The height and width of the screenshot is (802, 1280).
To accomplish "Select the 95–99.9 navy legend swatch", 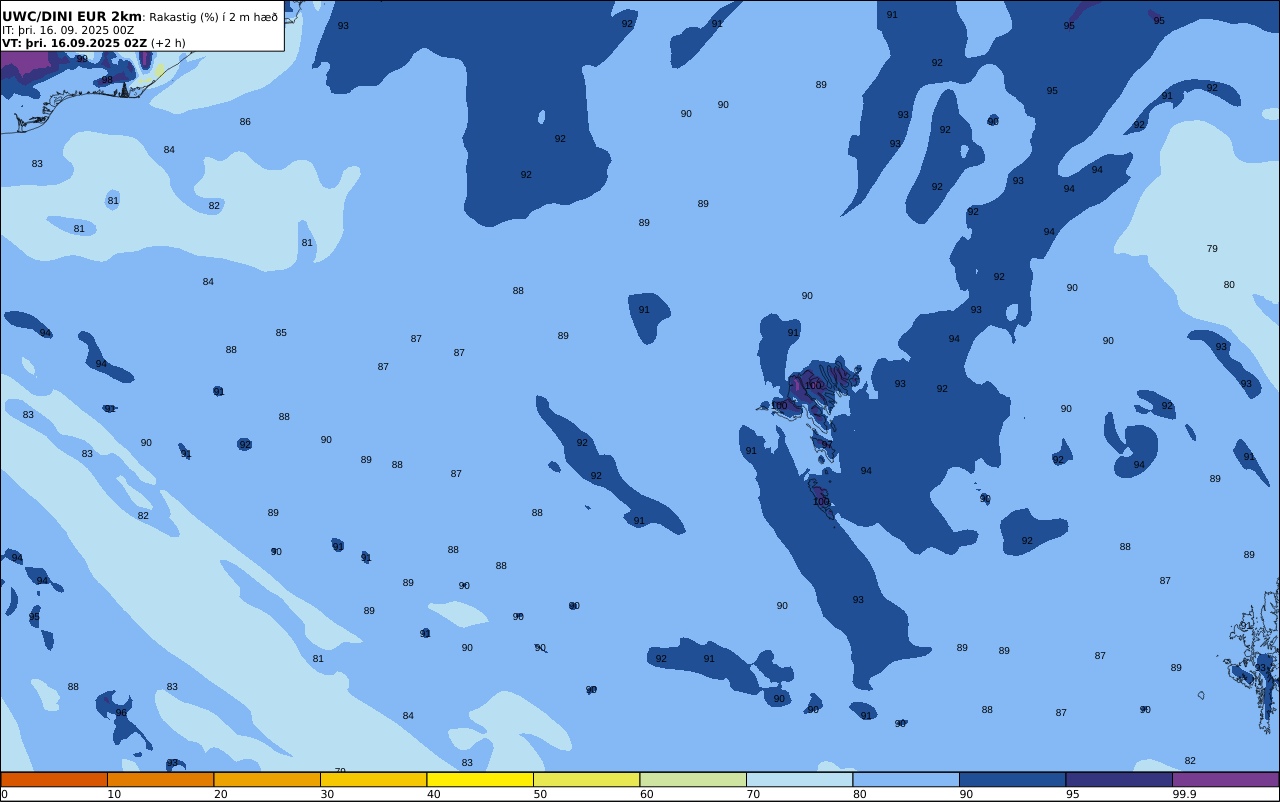I will (1119, 779).
